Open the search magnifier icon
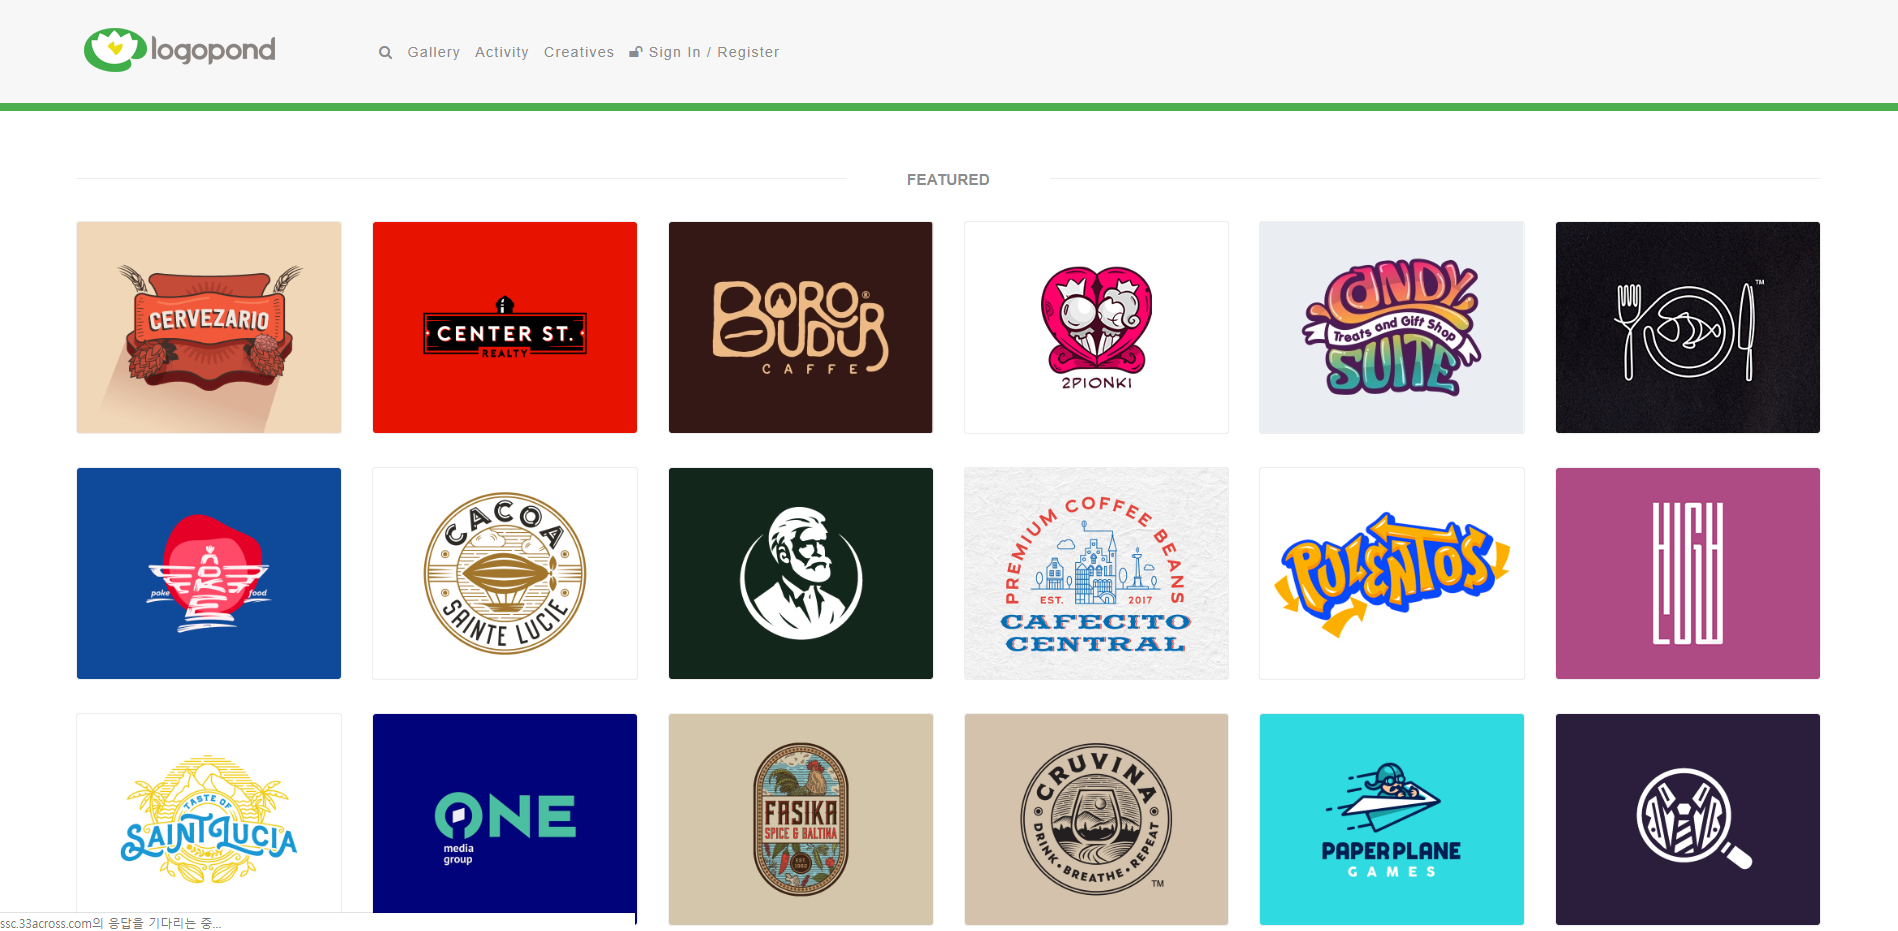The height and width of the screenshot is (931, 1898). (x=385, y=53)
